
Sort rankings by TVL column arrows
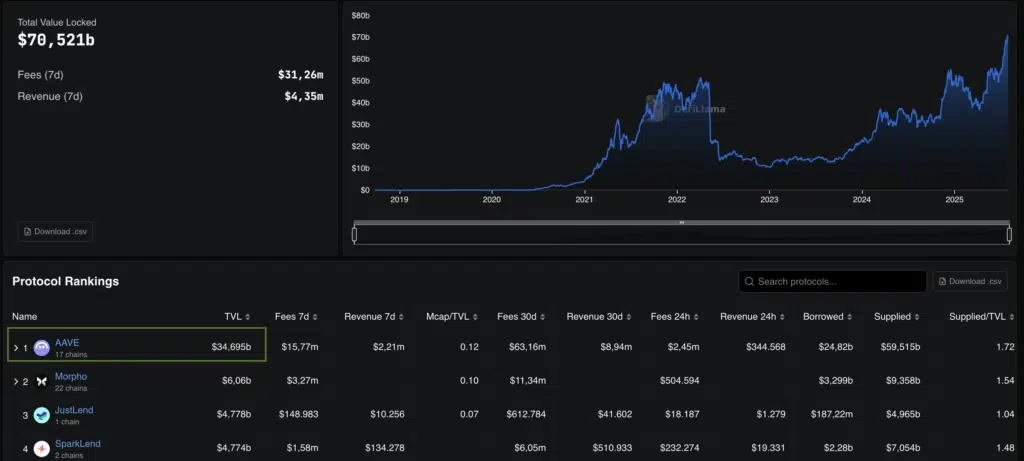pyautogui.click(x=248, y=317)
